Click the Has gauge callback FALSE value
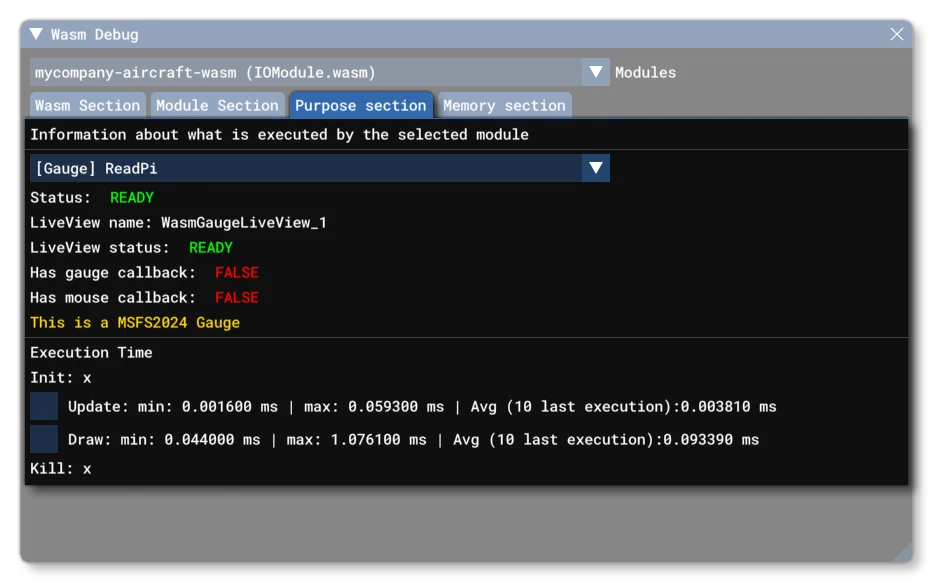Image resolution: width=933 pixels, height=583 pixels. click(x=237, y=272)
